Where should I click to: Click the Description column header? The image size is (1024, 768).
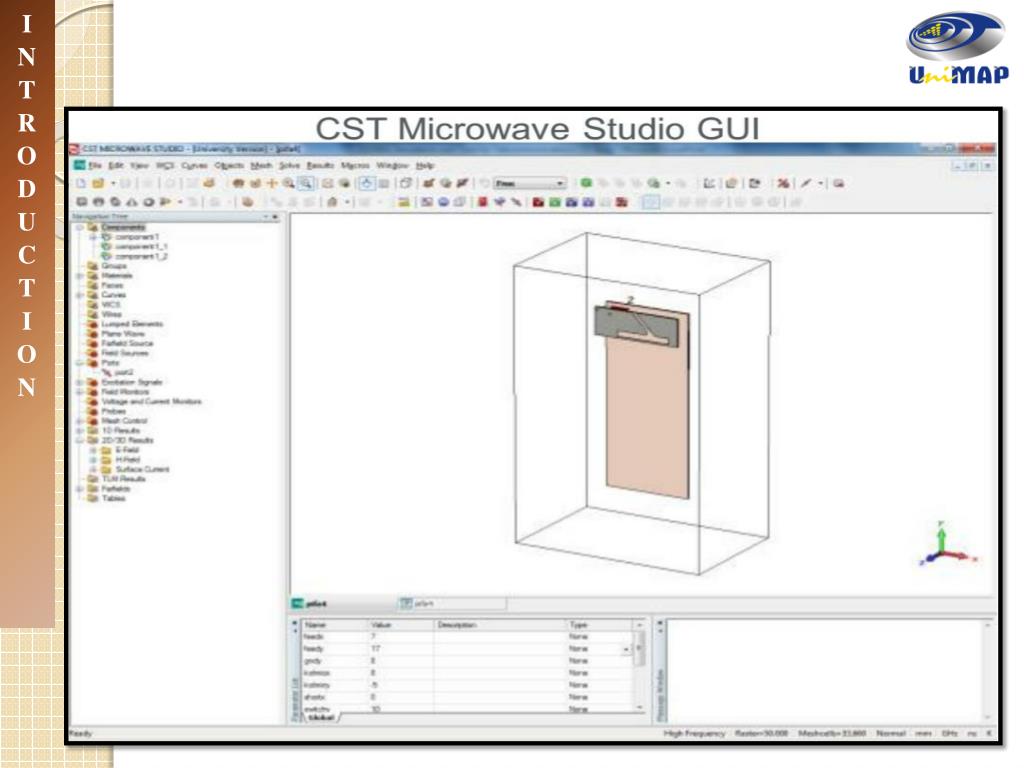[x=500, y=625]
